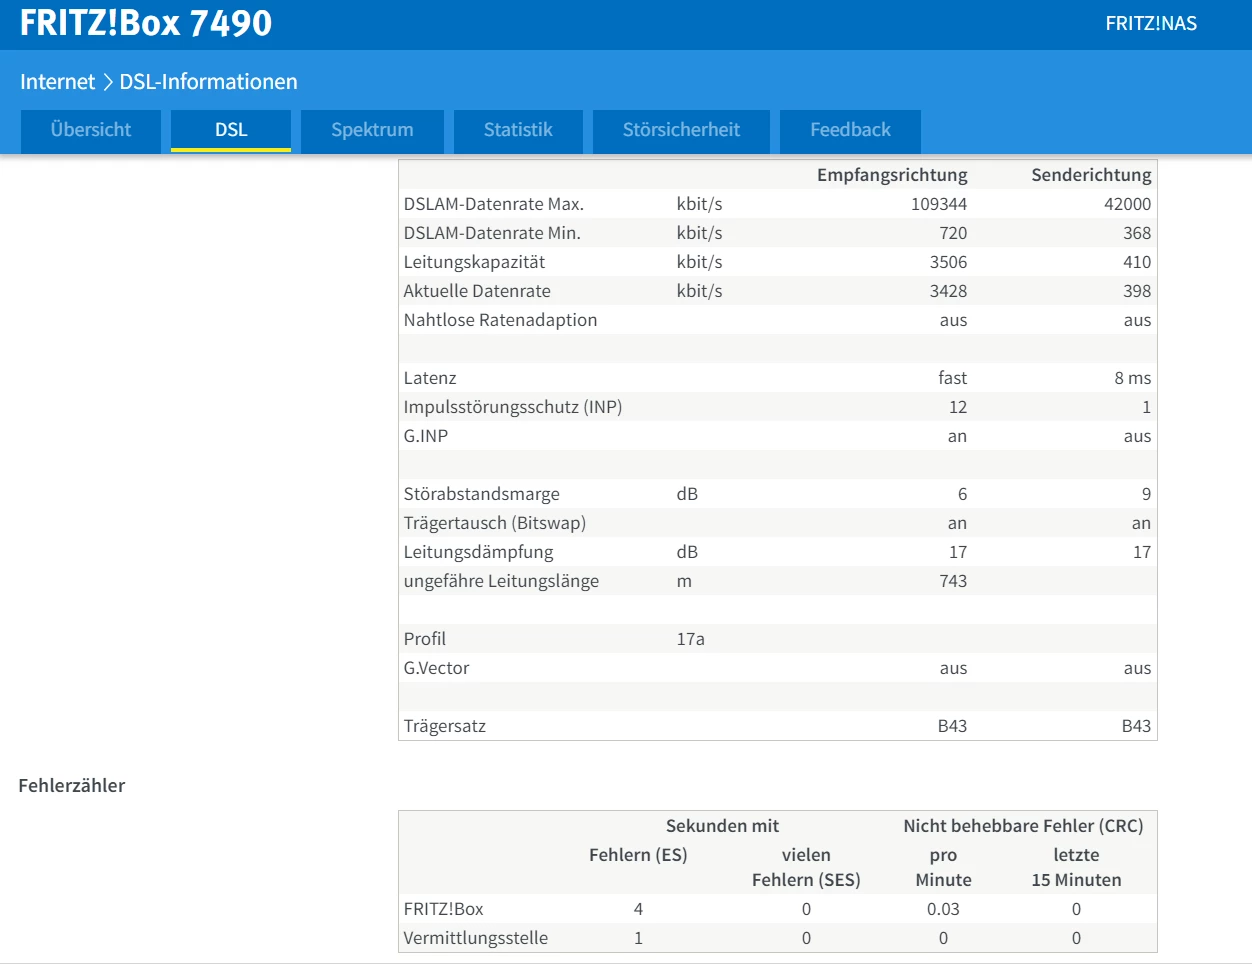This screenshot has height=980, width=1252.
Task: Open the FRITZ!NAS link
Action: pyautogui.click(x=1151, y=23)
